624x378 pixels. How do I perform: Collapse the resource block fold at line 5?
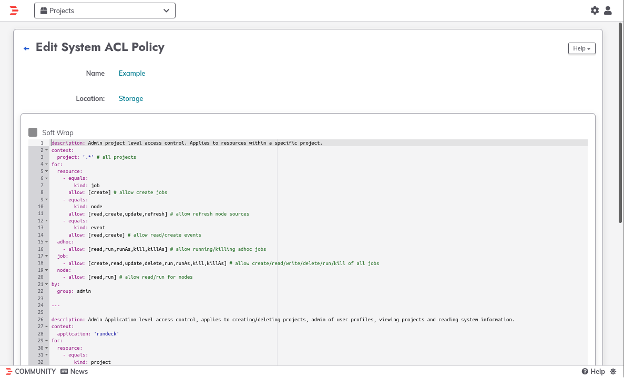tap(47, 171)
